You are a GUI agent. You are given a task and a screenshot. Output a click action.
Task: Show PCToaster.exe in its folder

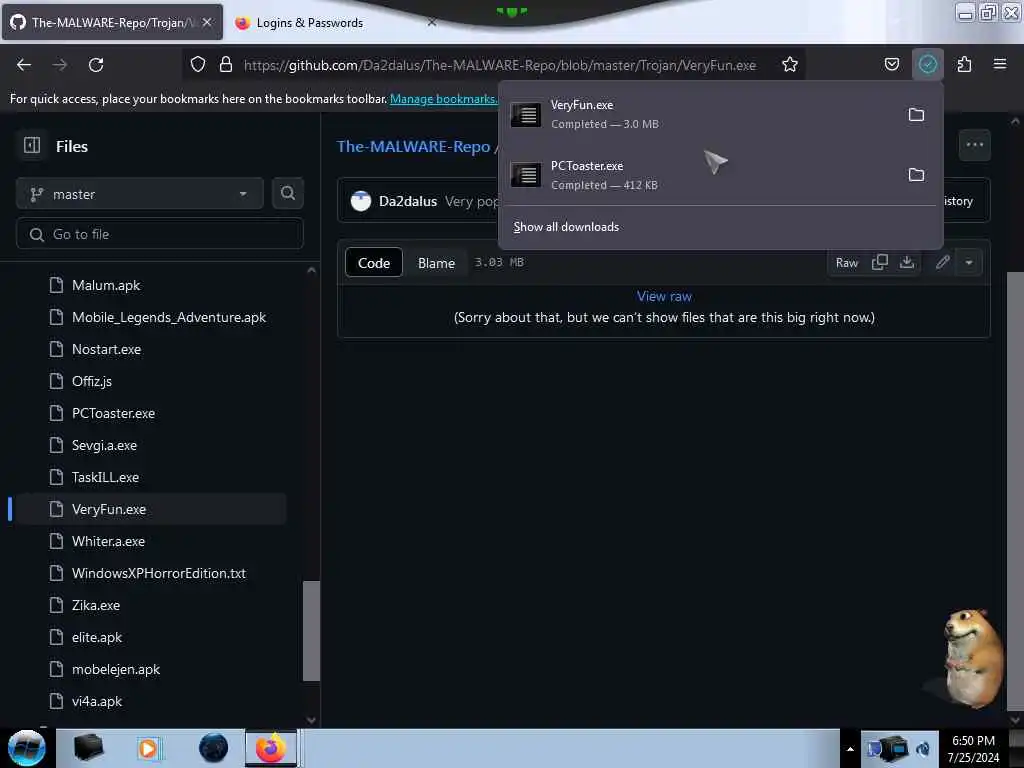(x=916, y=175)
